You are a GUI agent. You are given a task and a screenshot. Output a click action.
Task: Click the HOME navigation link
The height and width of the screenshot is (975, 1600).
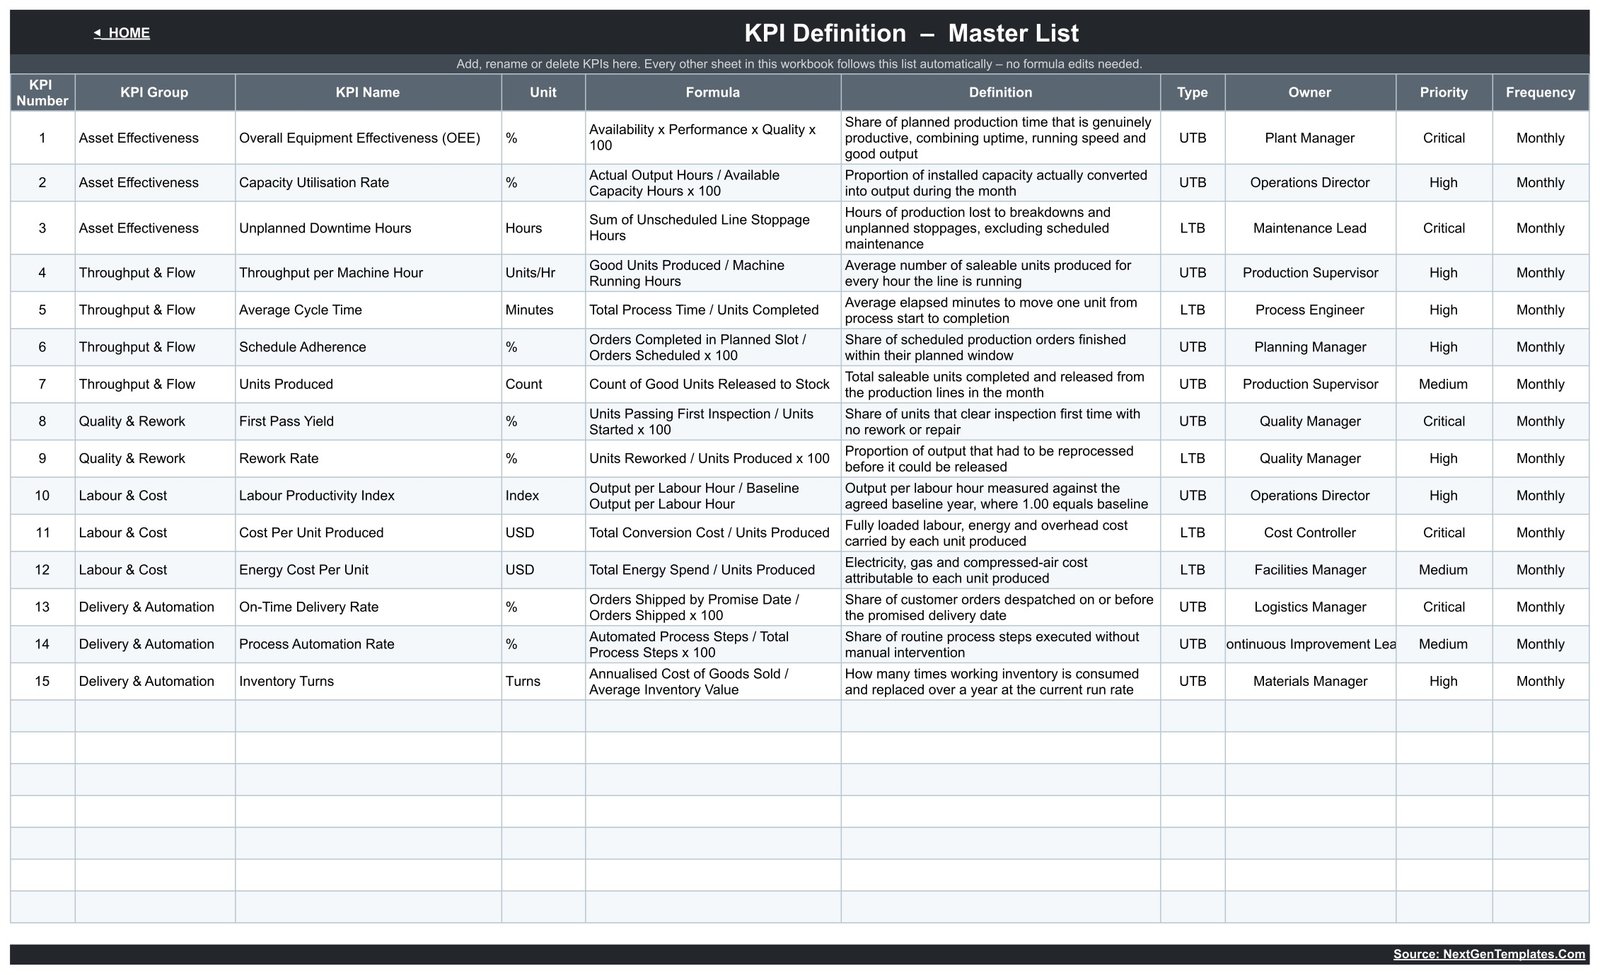(122, 33)
